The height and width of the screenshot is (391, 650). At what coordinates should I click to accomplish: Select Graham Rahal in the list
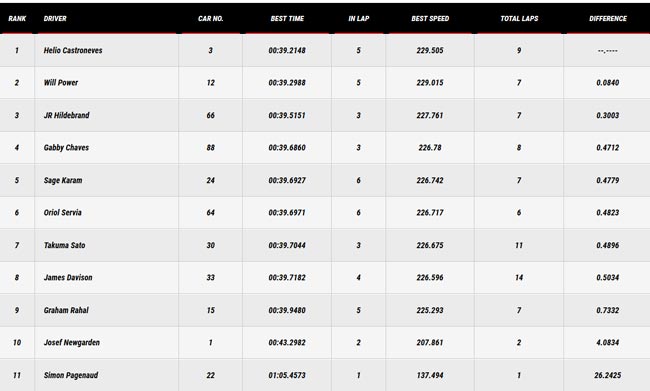pyautogui.click(x=66, y=310)
